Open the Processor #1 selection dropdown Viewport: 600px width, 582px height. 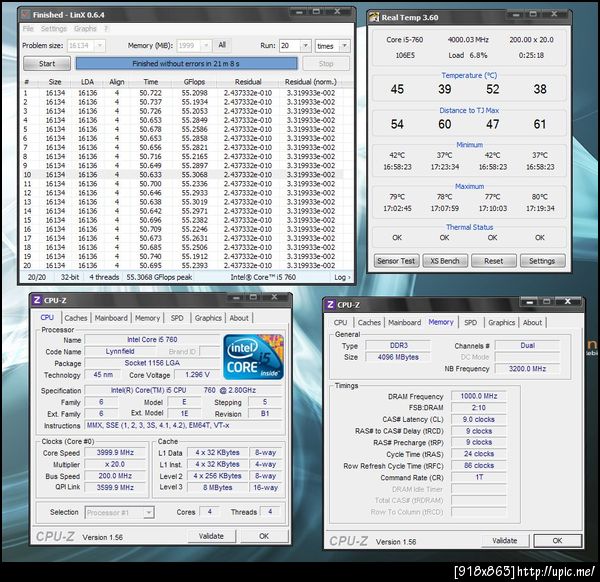coord(149,512)
